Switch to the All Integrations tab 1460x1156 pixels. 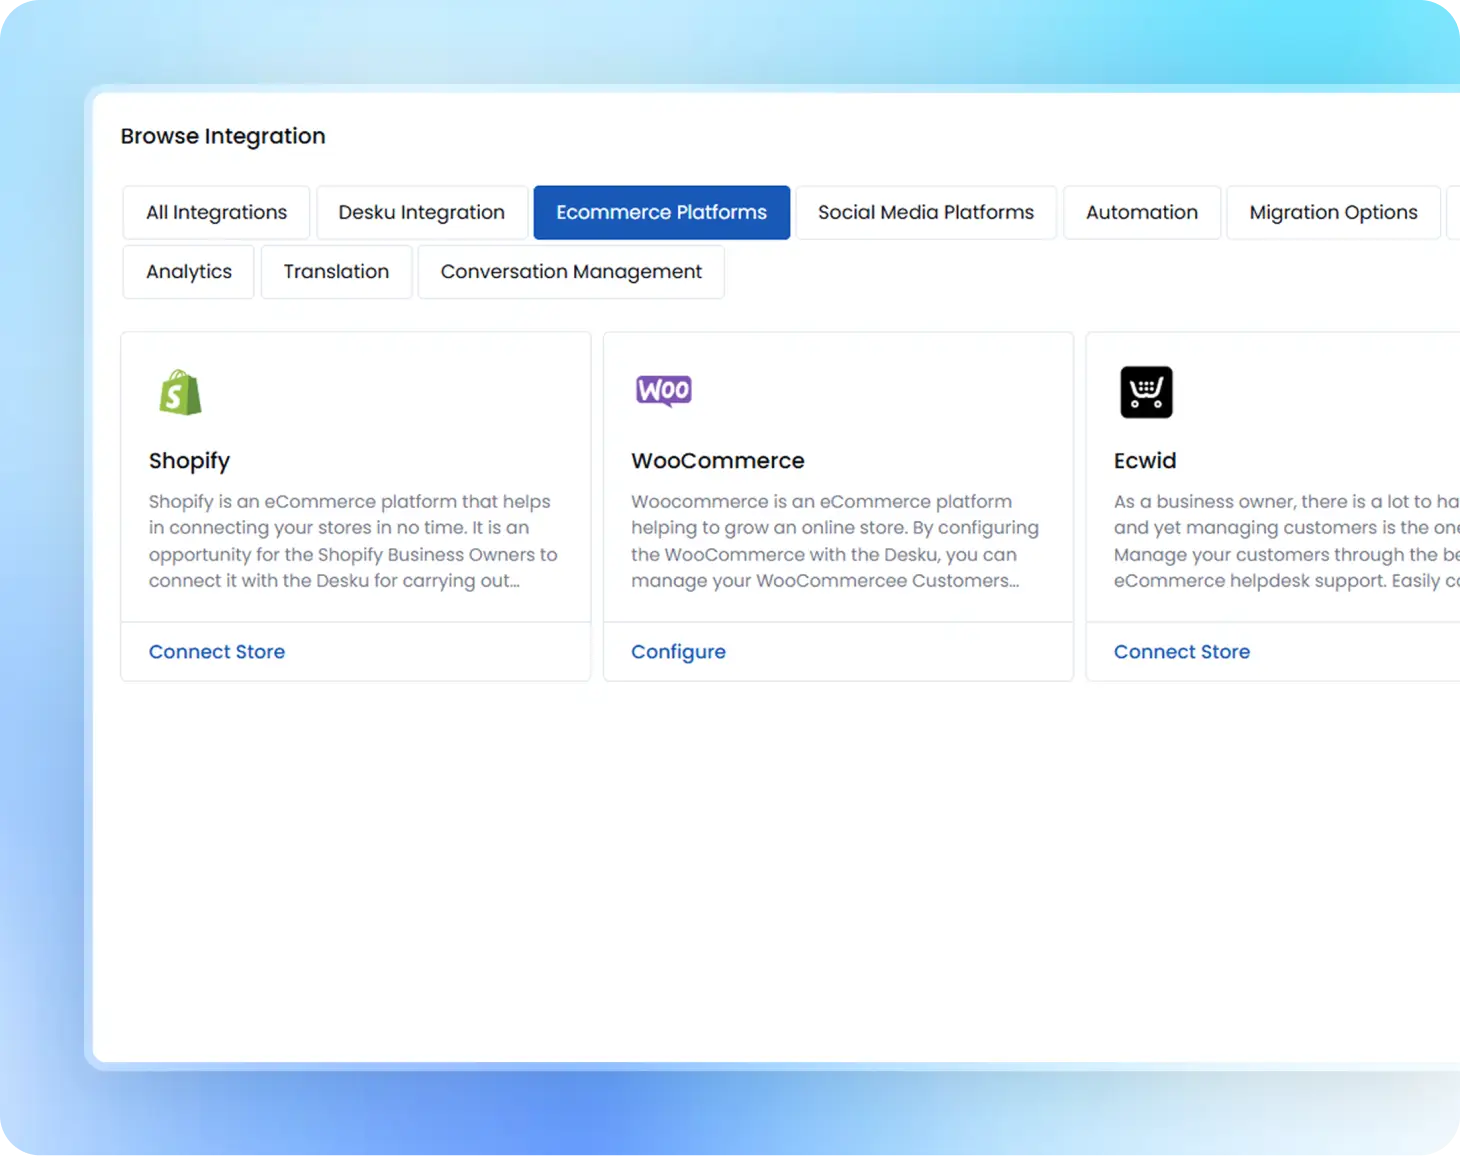pos(216,212)
